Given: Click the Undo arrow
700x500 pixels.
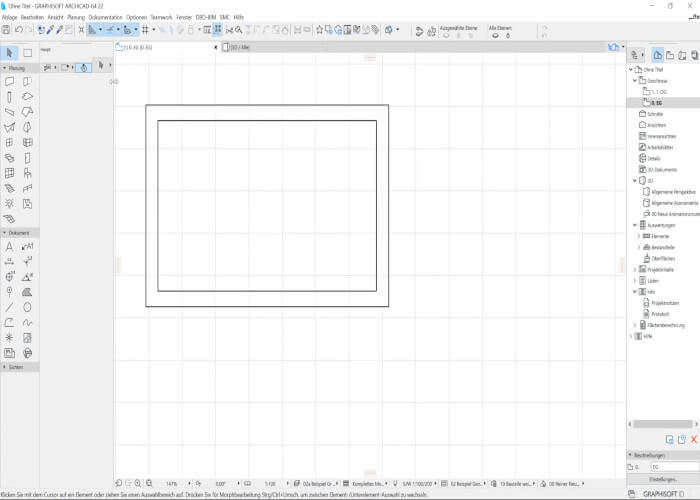Looking at the screenshot, I should [x=19, y=30].
